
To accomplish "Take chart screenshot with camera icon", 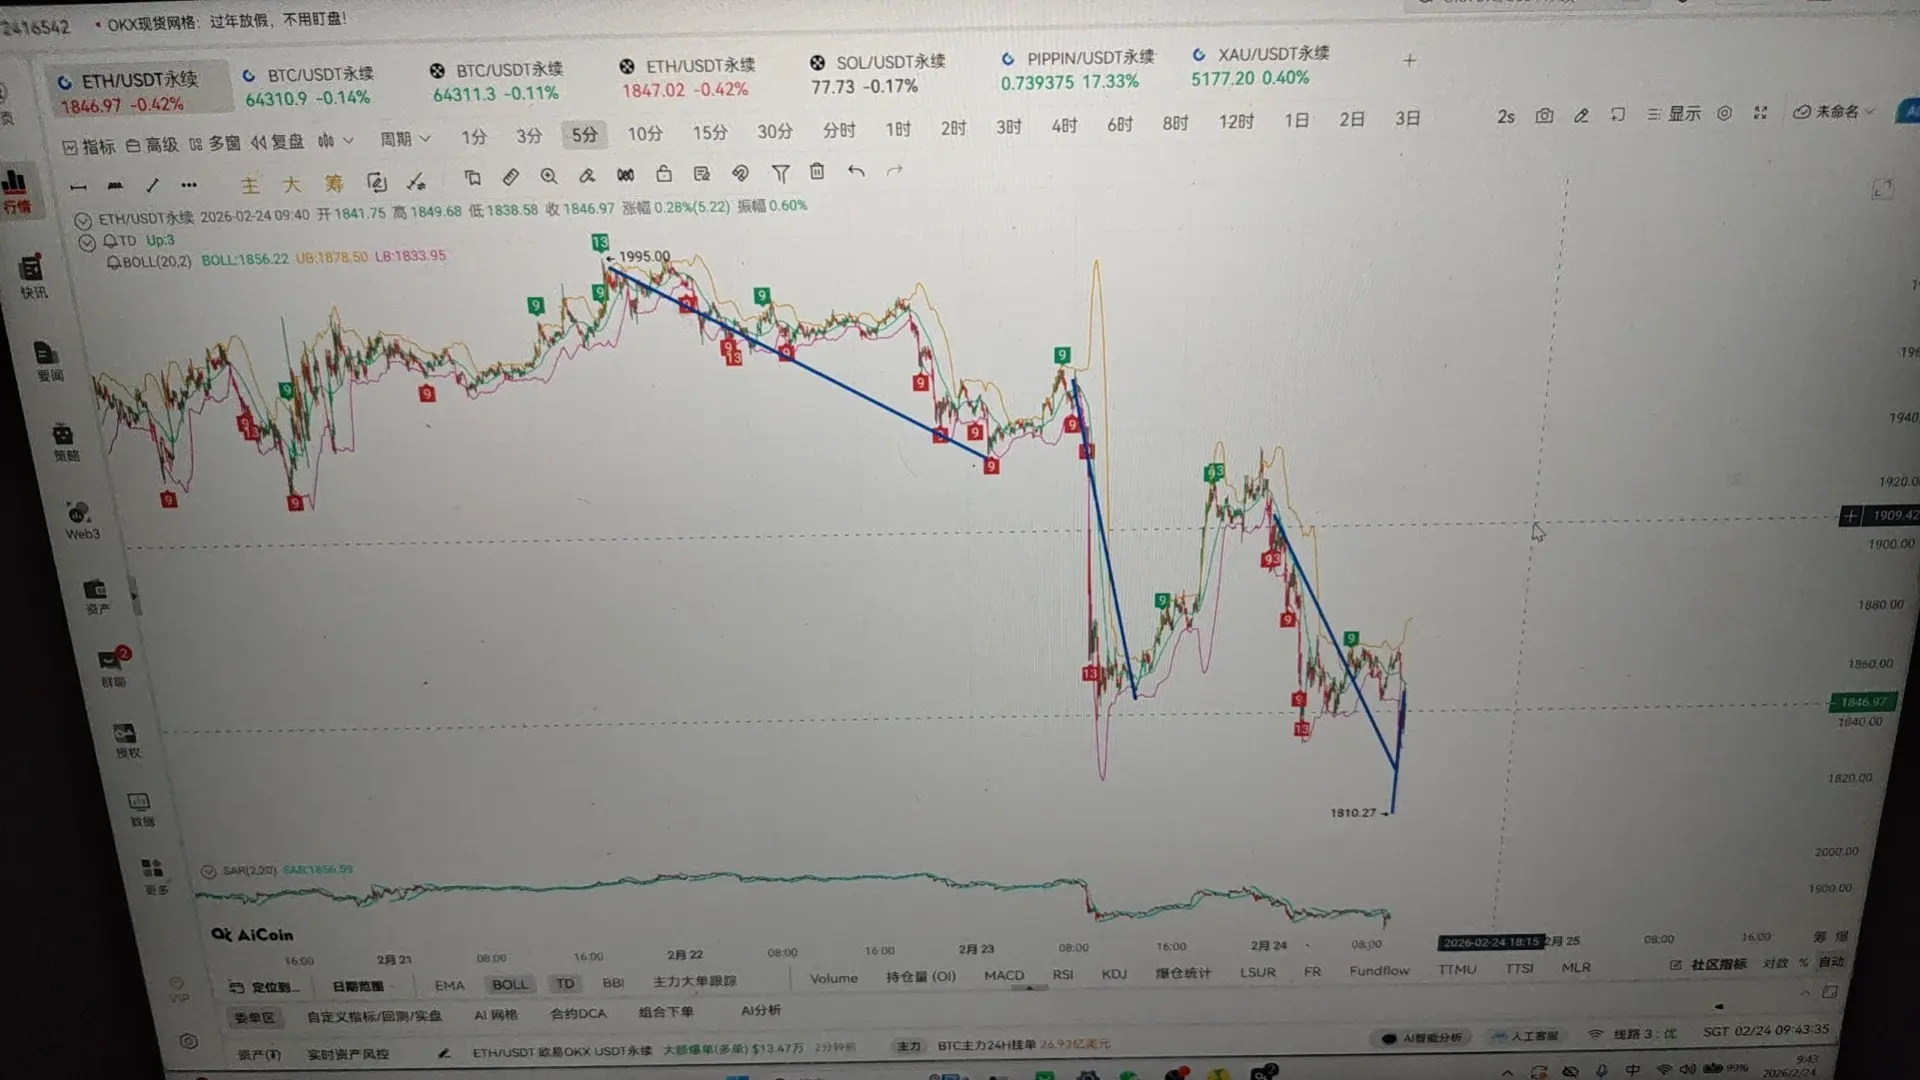I will [1544, 116].
